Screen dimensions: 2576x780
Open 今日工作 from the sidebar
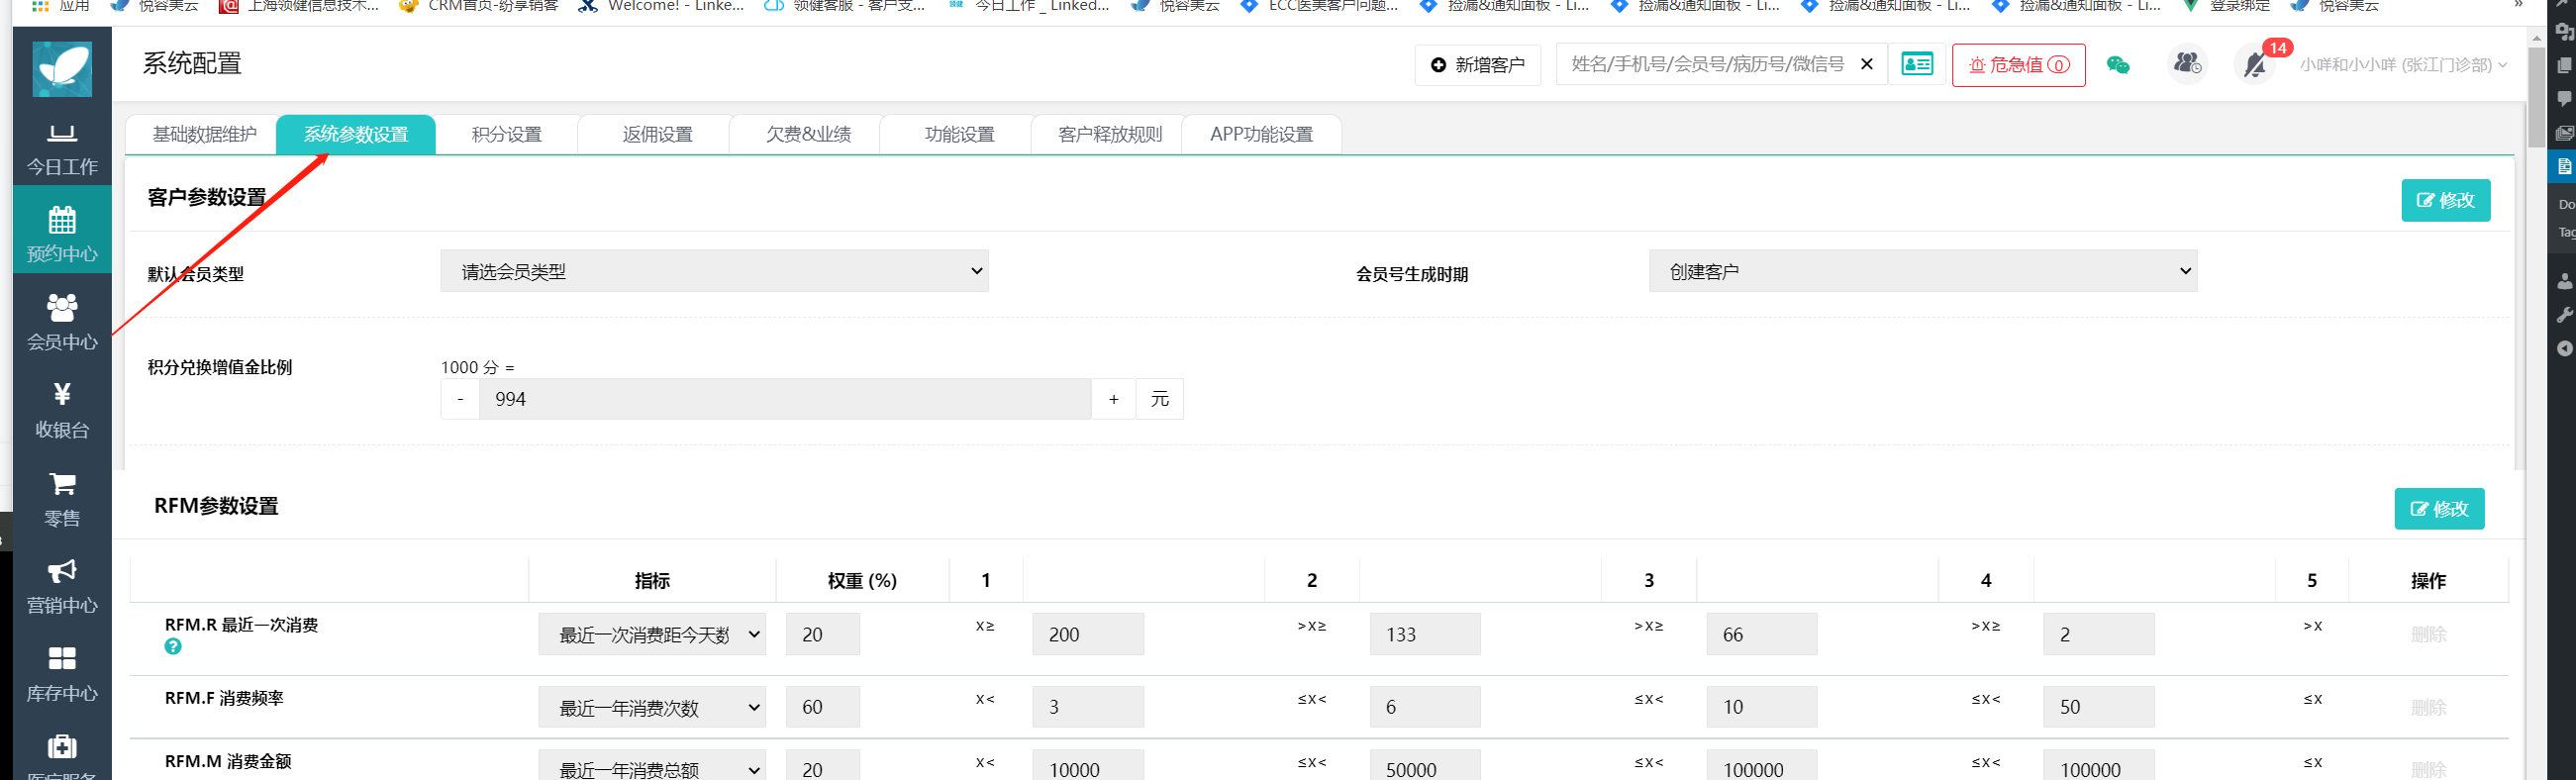[62, 150]
